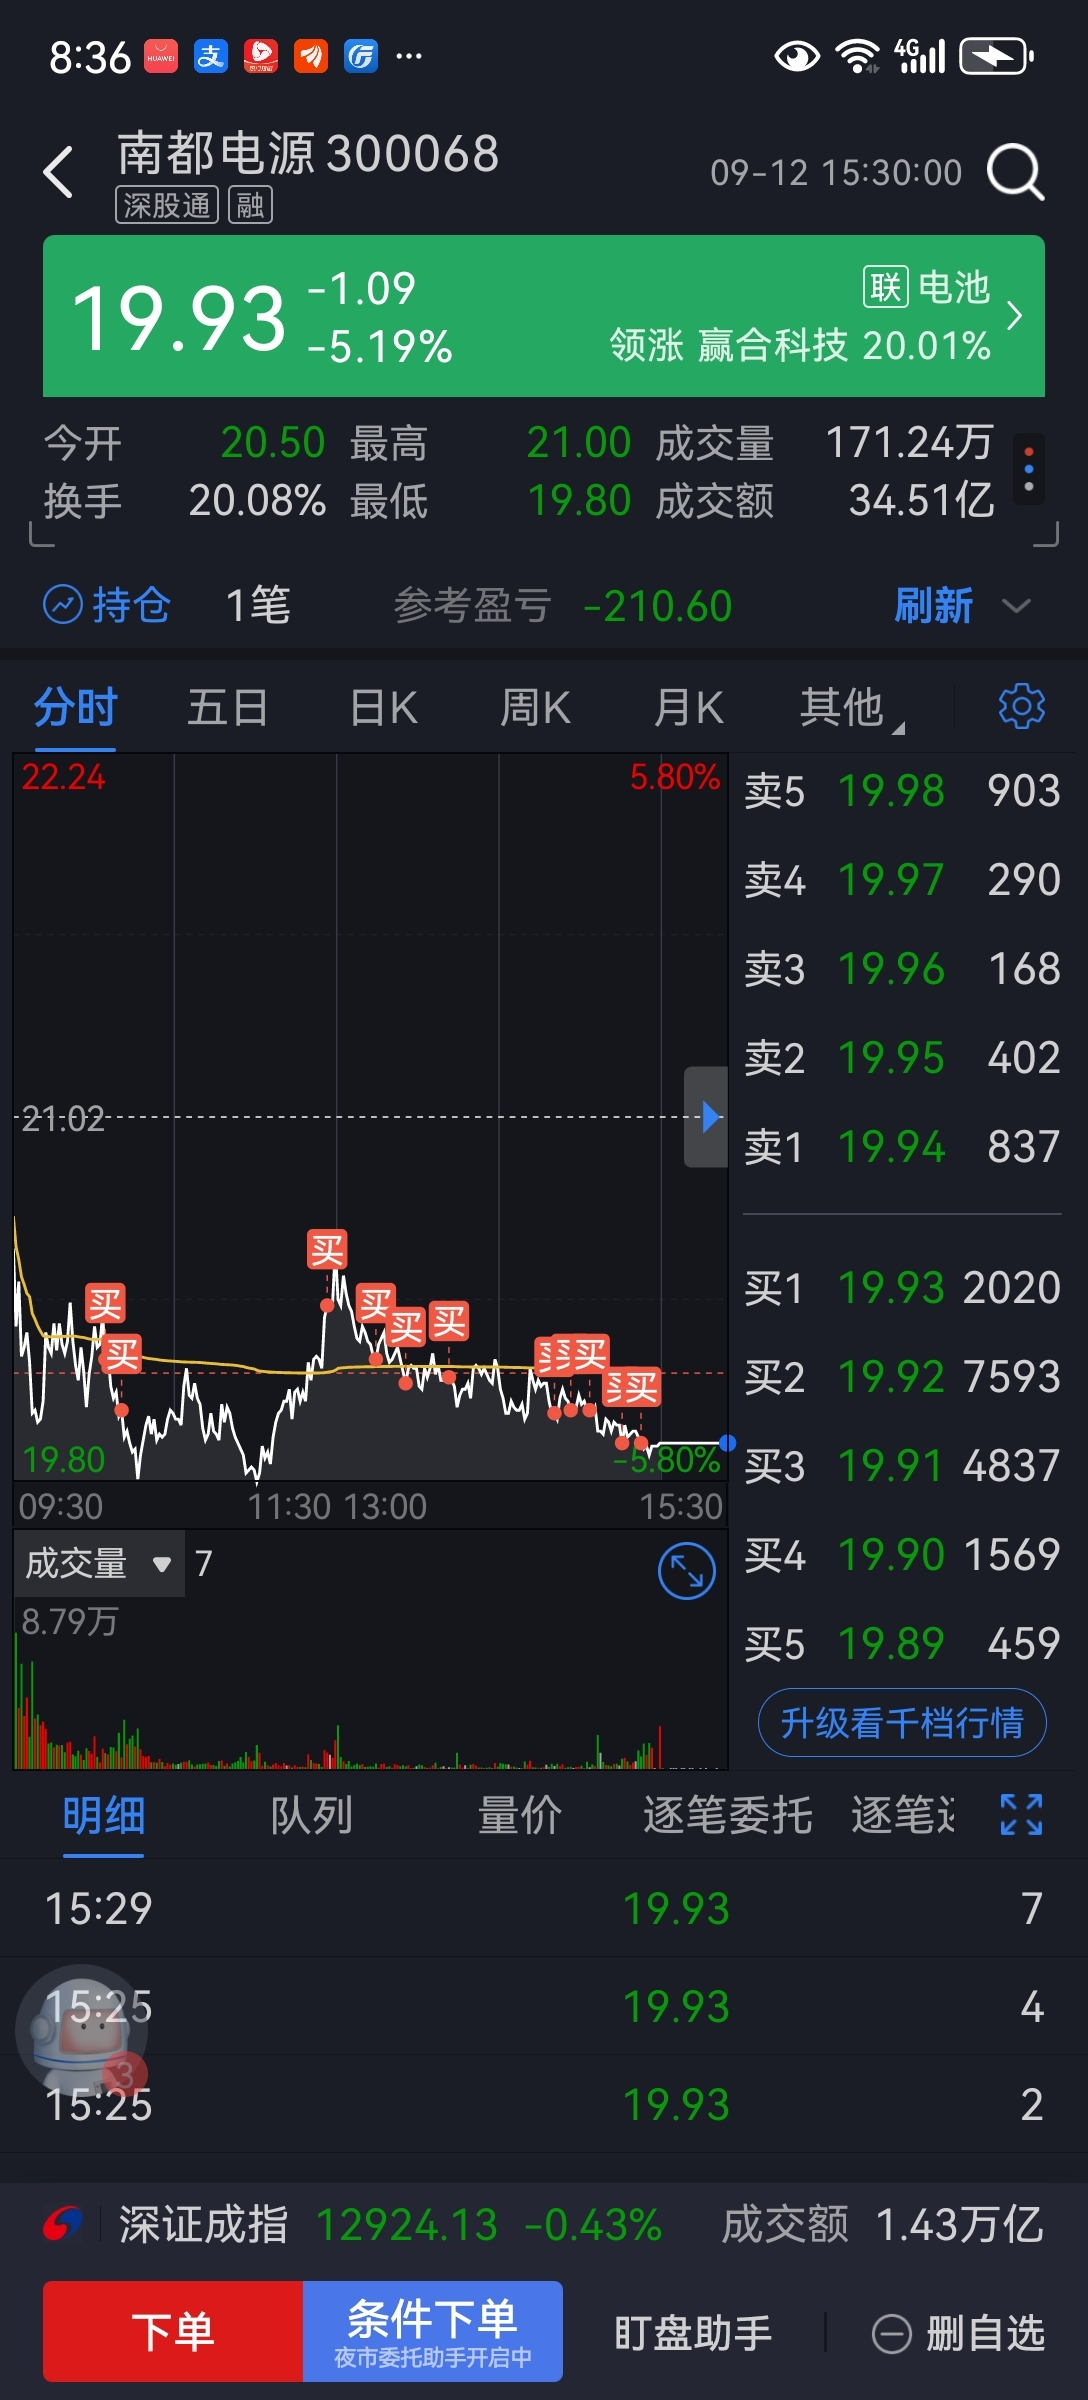Expand the holdings dropdown next to 刷新
Viewport: 1088px width, 2400px height.
click(1016, 606)
